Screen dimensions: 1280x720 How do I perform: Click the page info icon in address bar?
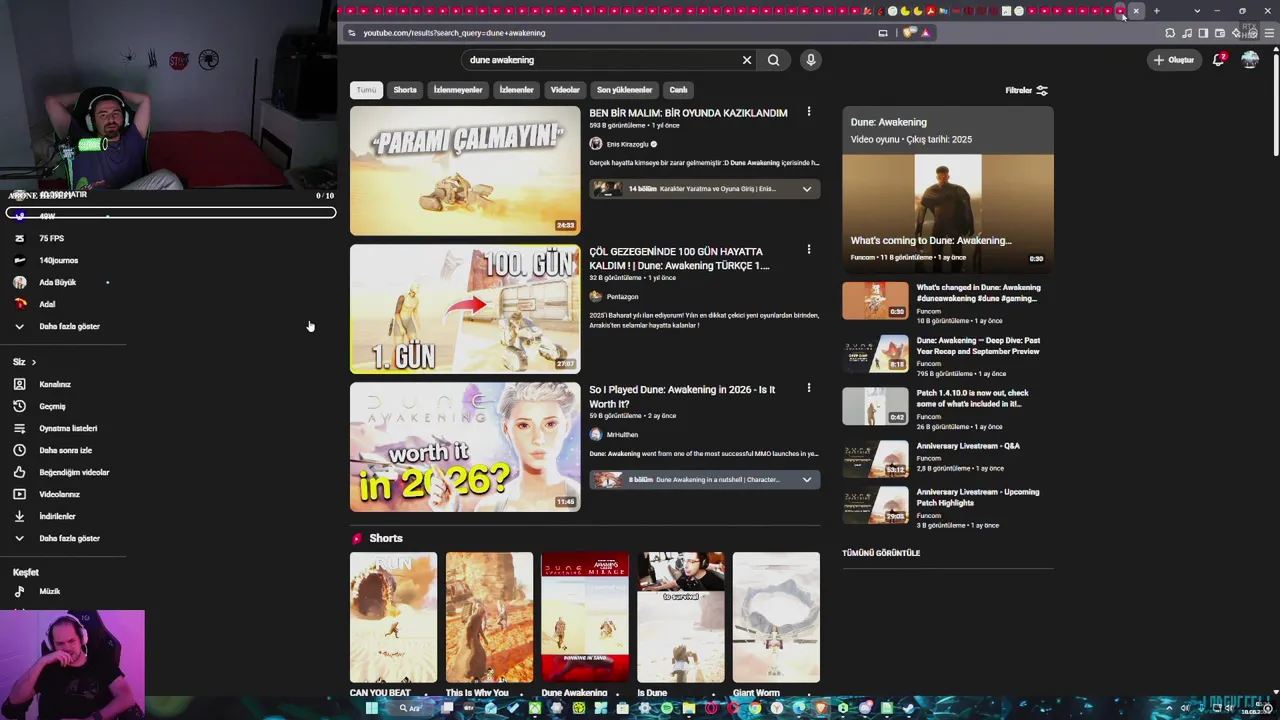[x=351, y=33]
